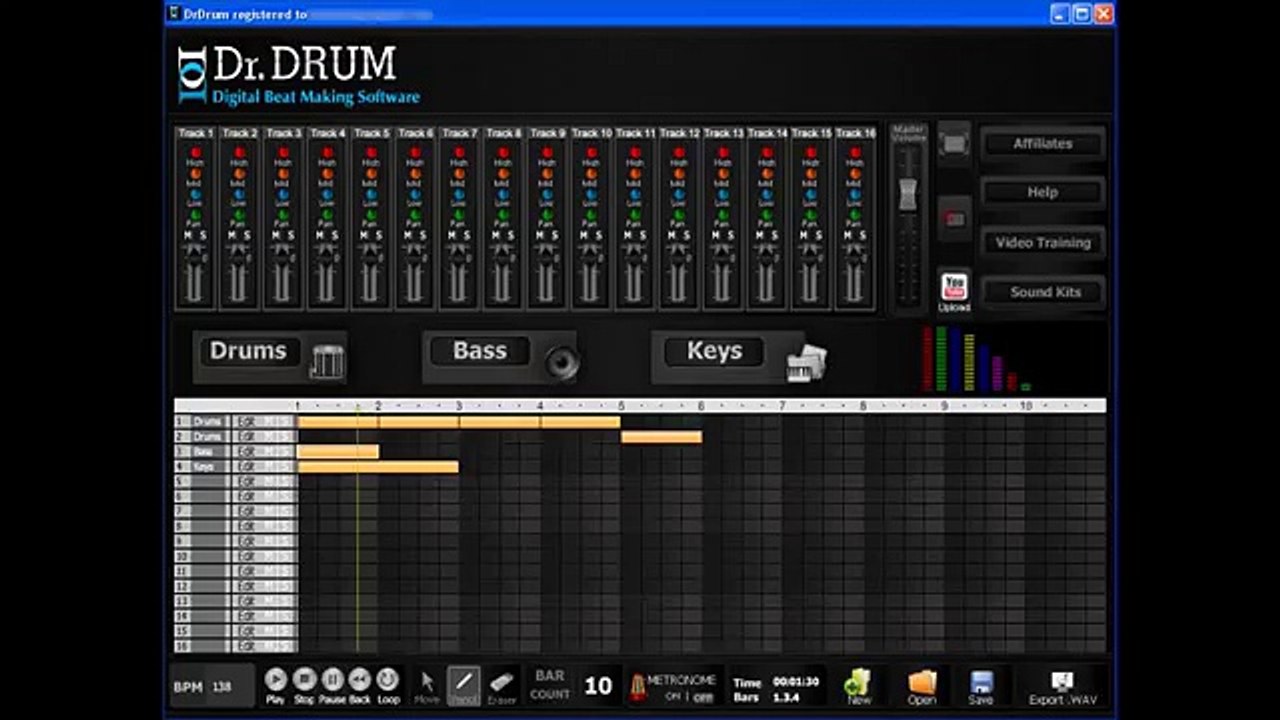Click Edit on empty sequencer row 10
The height and width of the screenshot is (720, 1280).
pyautogui.click(x=247, y=557)
